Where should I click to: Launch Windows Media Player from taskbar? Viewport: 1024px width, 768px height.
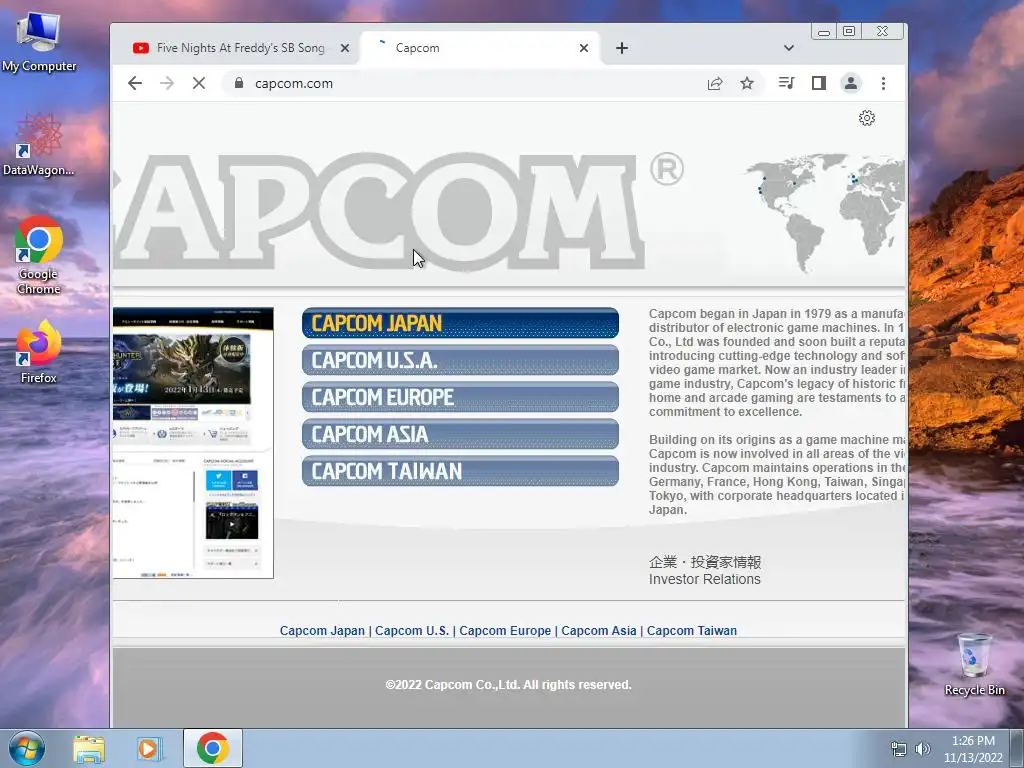(150, 748)
